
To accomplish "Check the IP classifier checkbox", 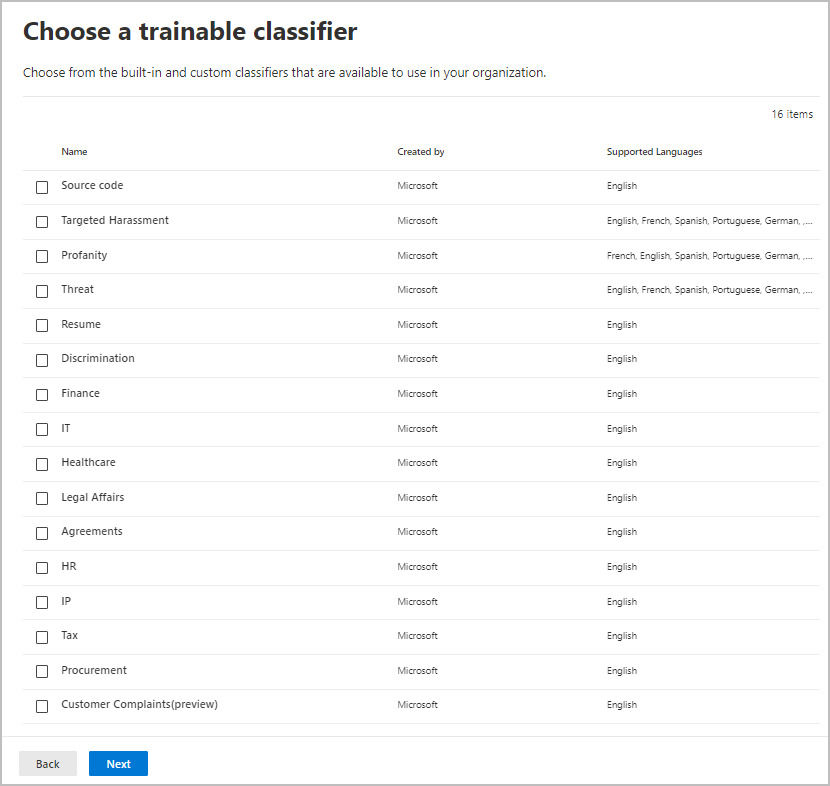I will point(41,602).
